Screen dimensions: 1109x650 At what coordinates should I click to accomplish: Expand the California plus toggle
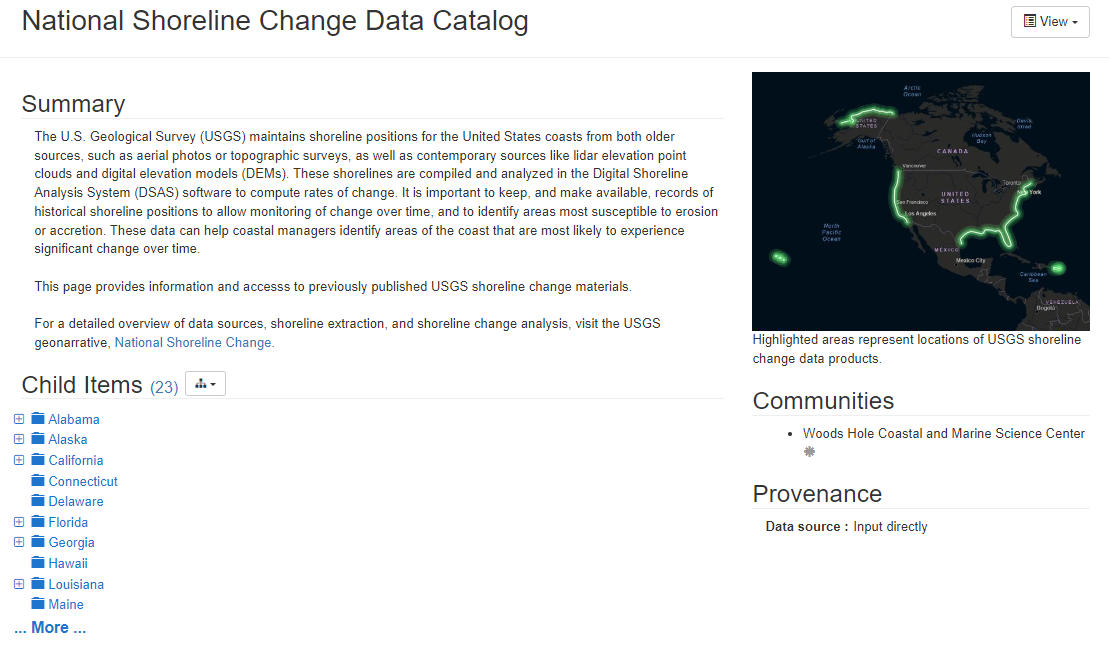click(x=19, y=460)
